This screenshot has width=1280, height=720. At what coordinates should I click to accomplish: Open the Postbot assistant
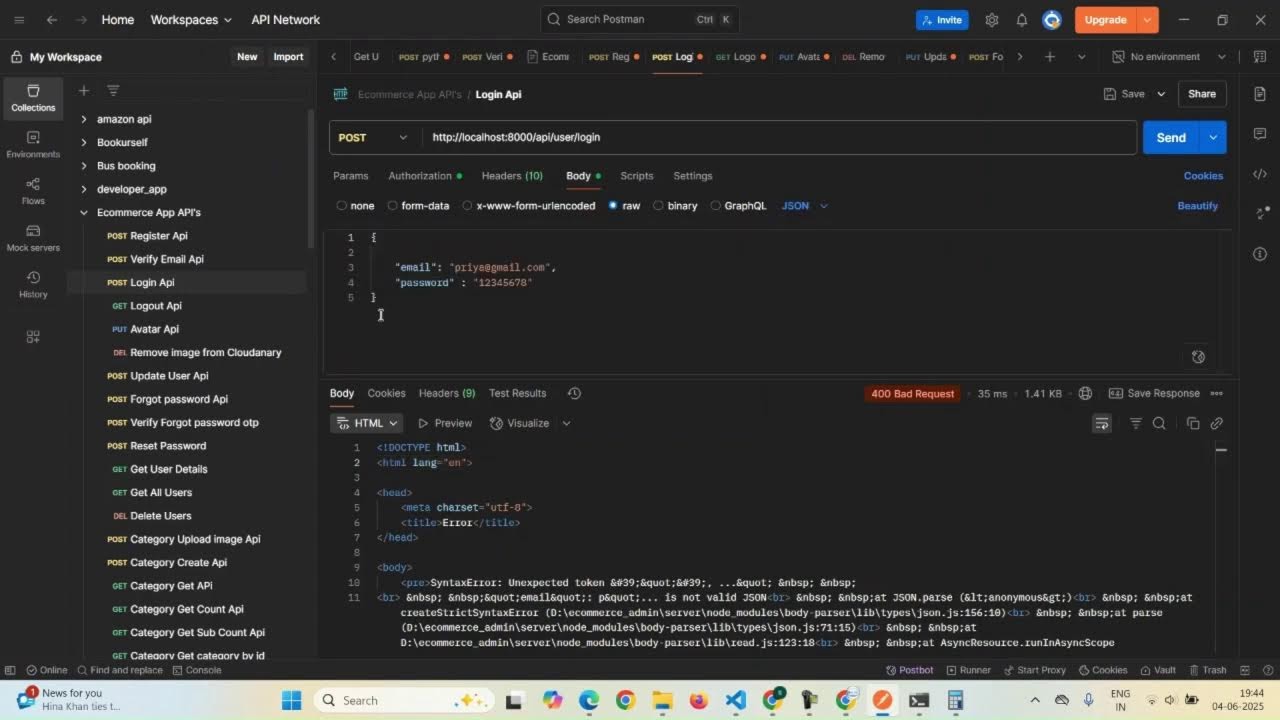908,670
